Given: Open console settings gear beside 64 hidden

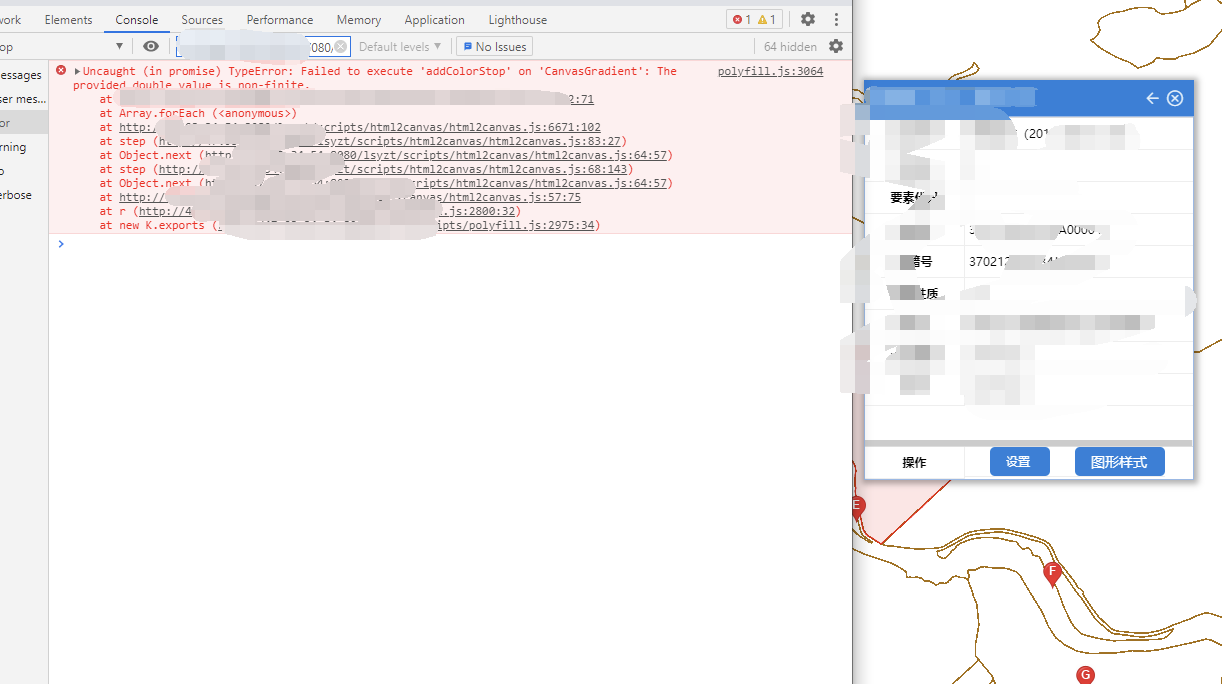Looking at the screenshot, I should tap(836, 46).
